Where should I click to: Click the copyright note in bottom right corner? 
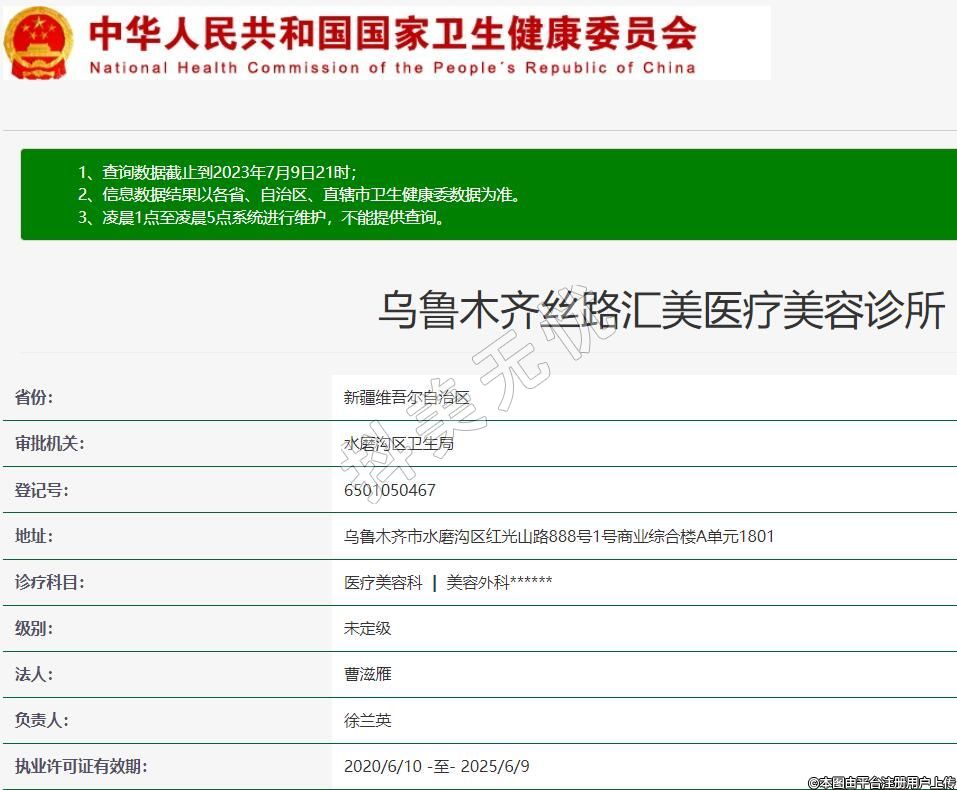[x=881, y=782]
